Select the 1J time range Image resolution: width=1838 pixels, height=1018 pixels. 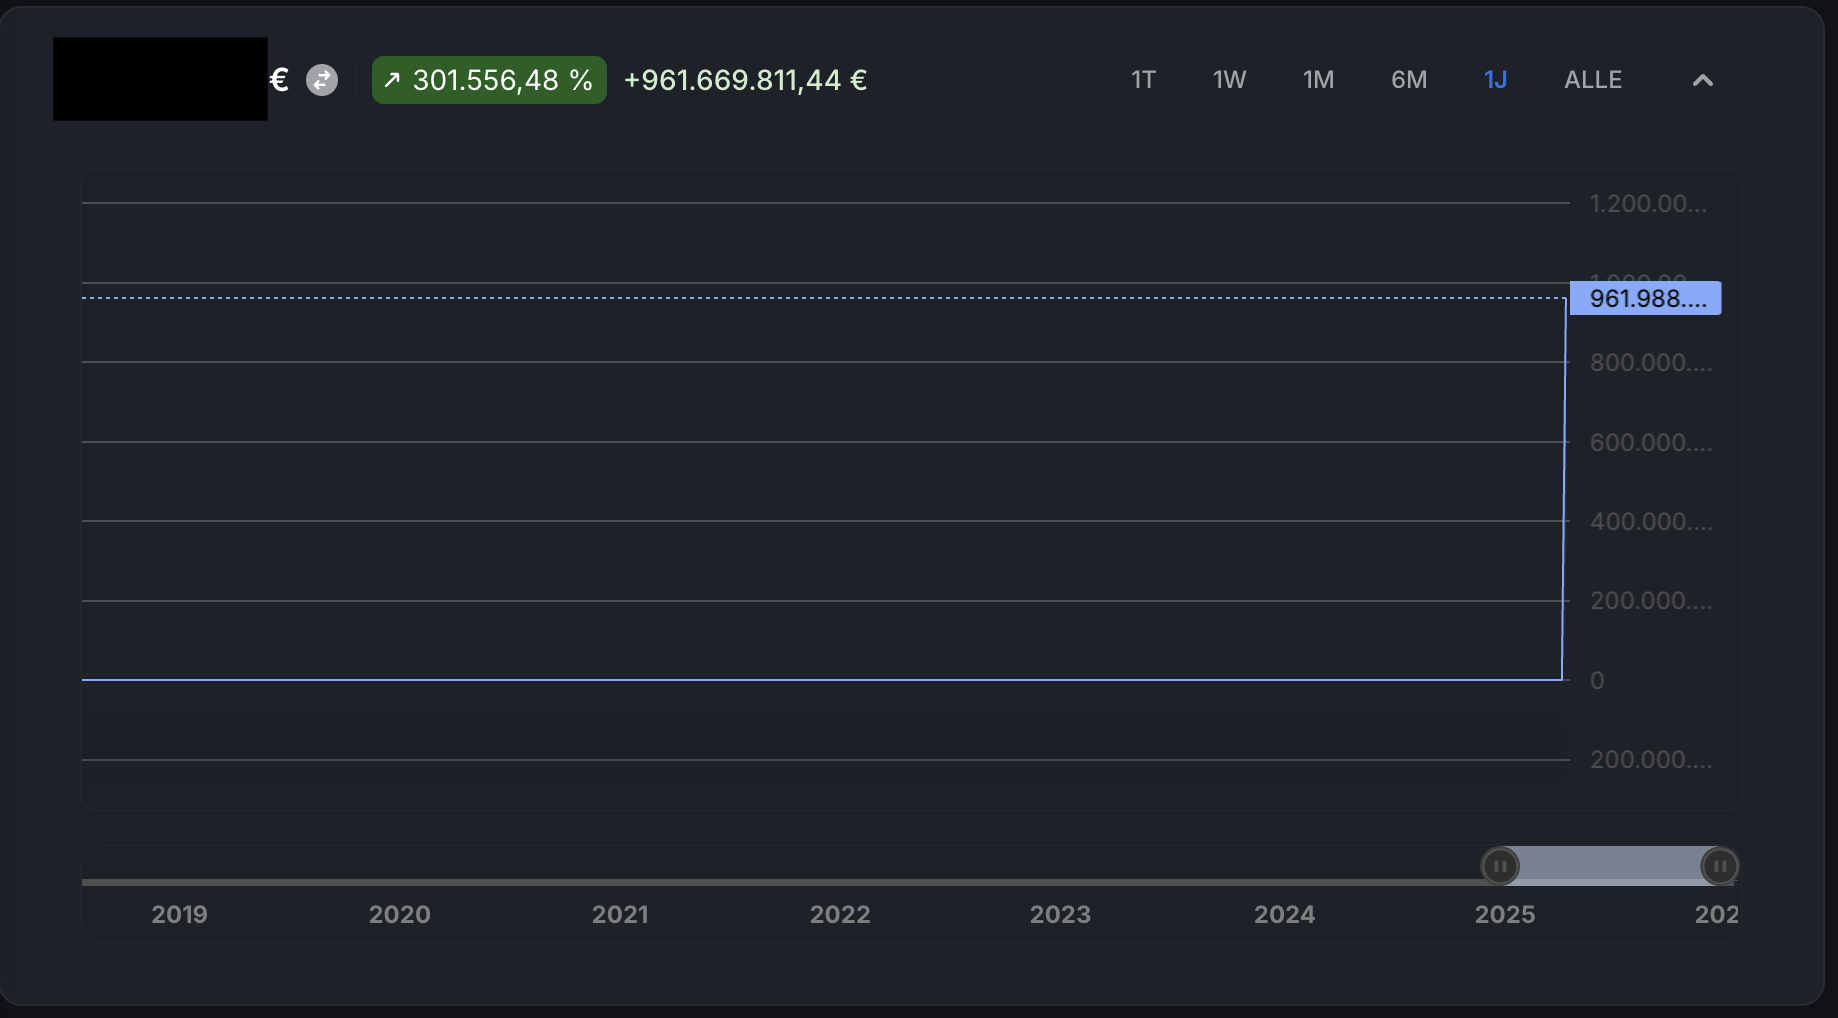(x=1495, y=80)
